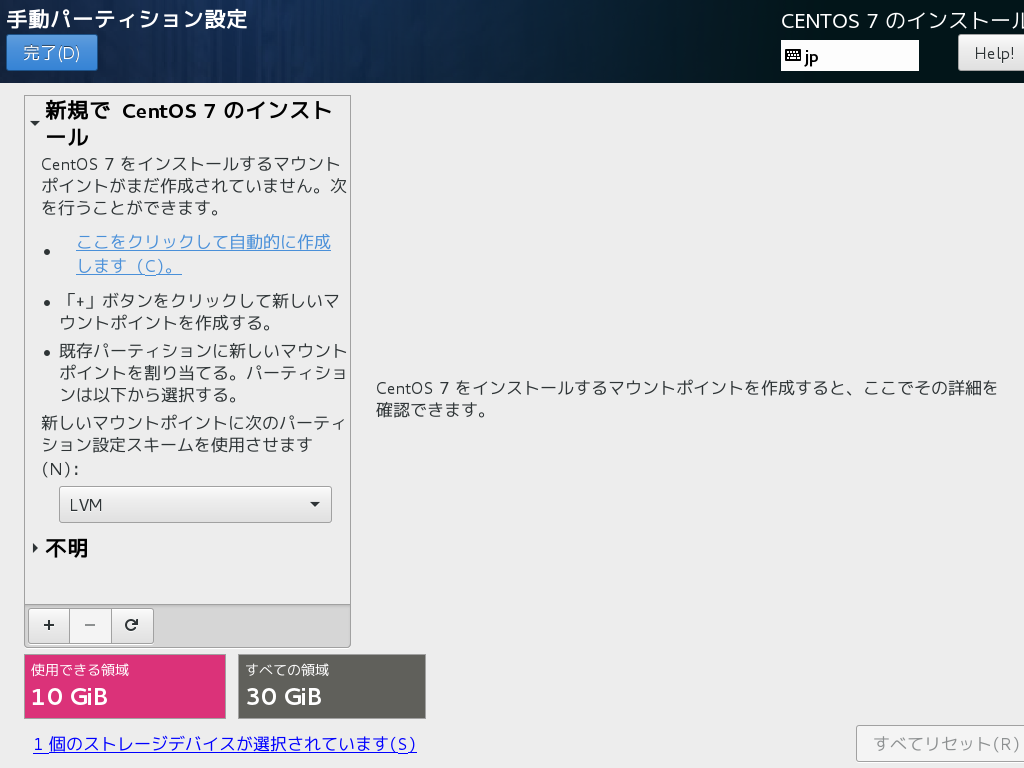This screenshot has height=768, width=1024.
Task: Click the 使用できる領域 10 GiB box
Action: coord(125,686)
